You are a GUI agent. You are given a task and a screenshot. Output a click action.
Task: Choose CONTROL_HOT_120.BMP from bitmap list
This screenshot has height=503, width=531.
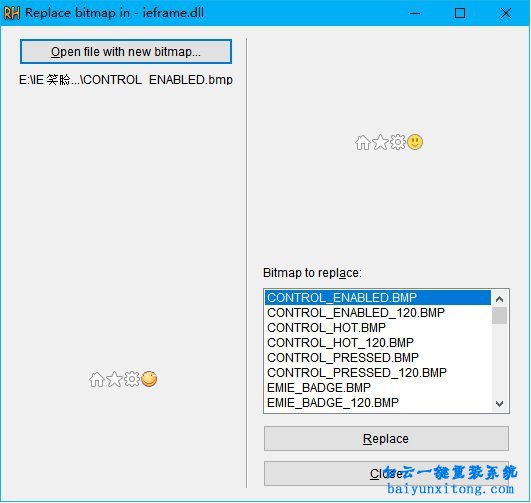coord(378,342)
